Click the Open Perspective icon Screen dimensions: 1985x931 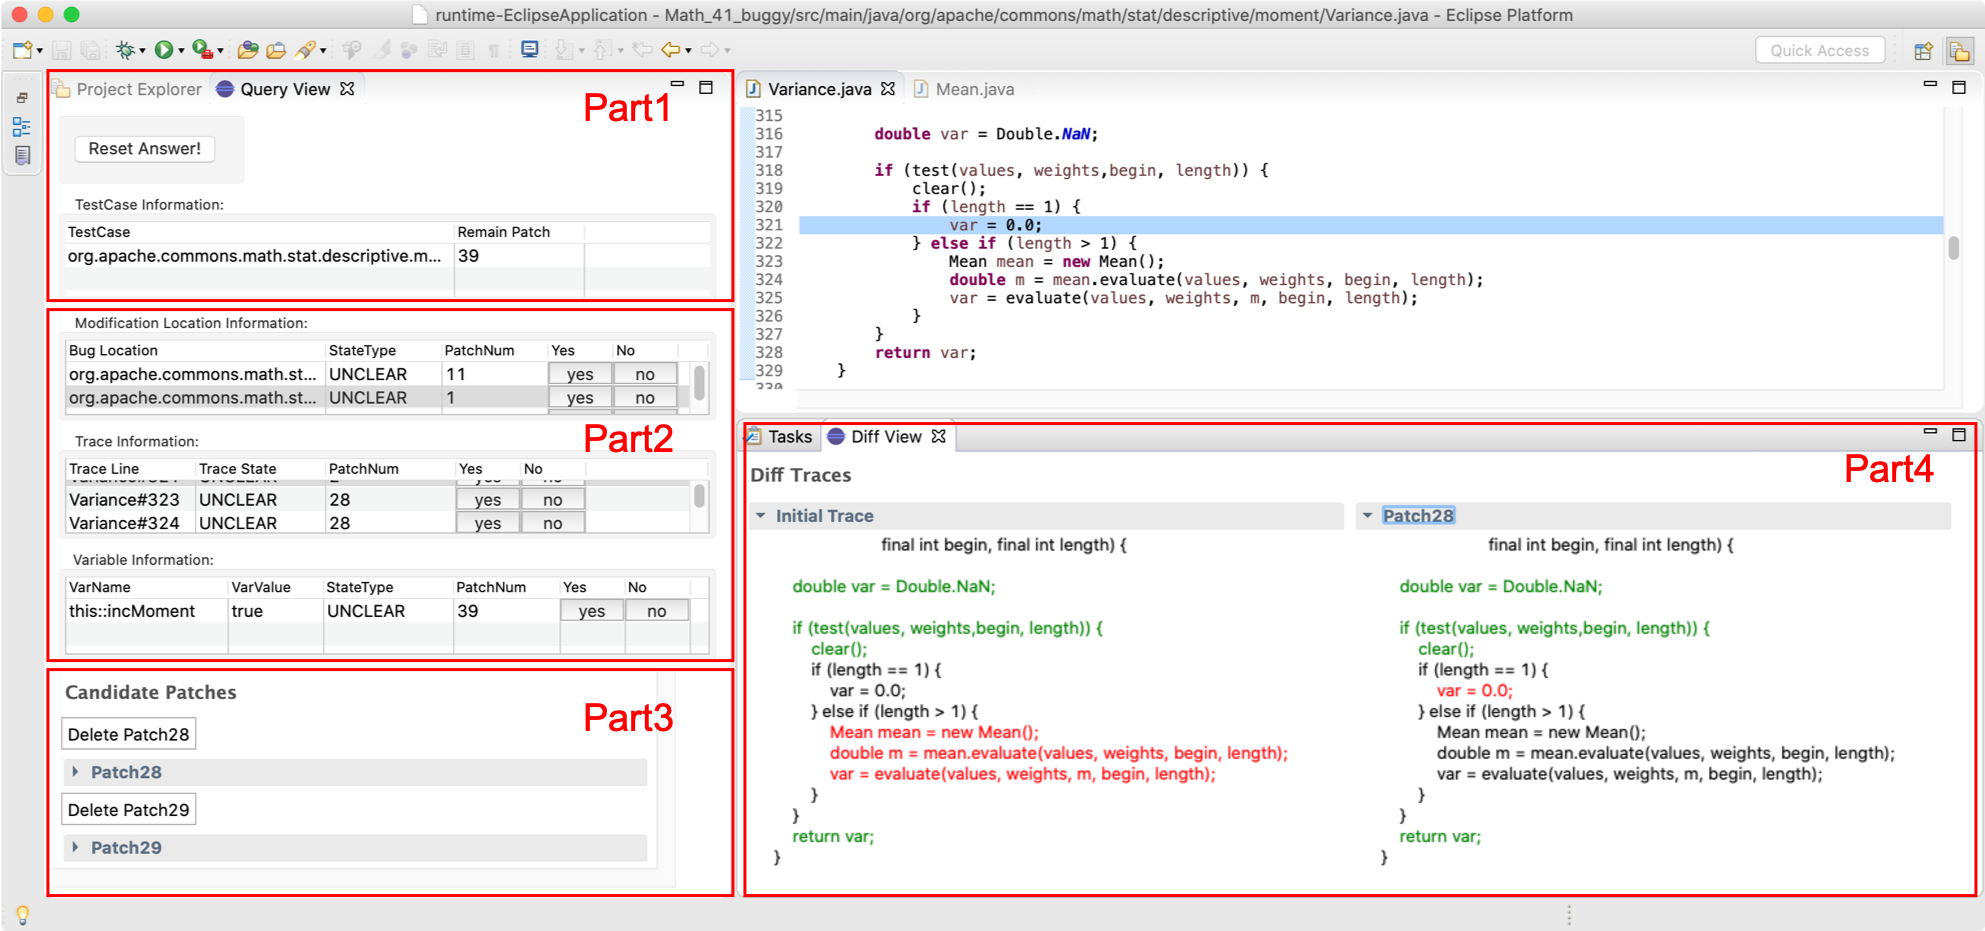click(1922, 51)
